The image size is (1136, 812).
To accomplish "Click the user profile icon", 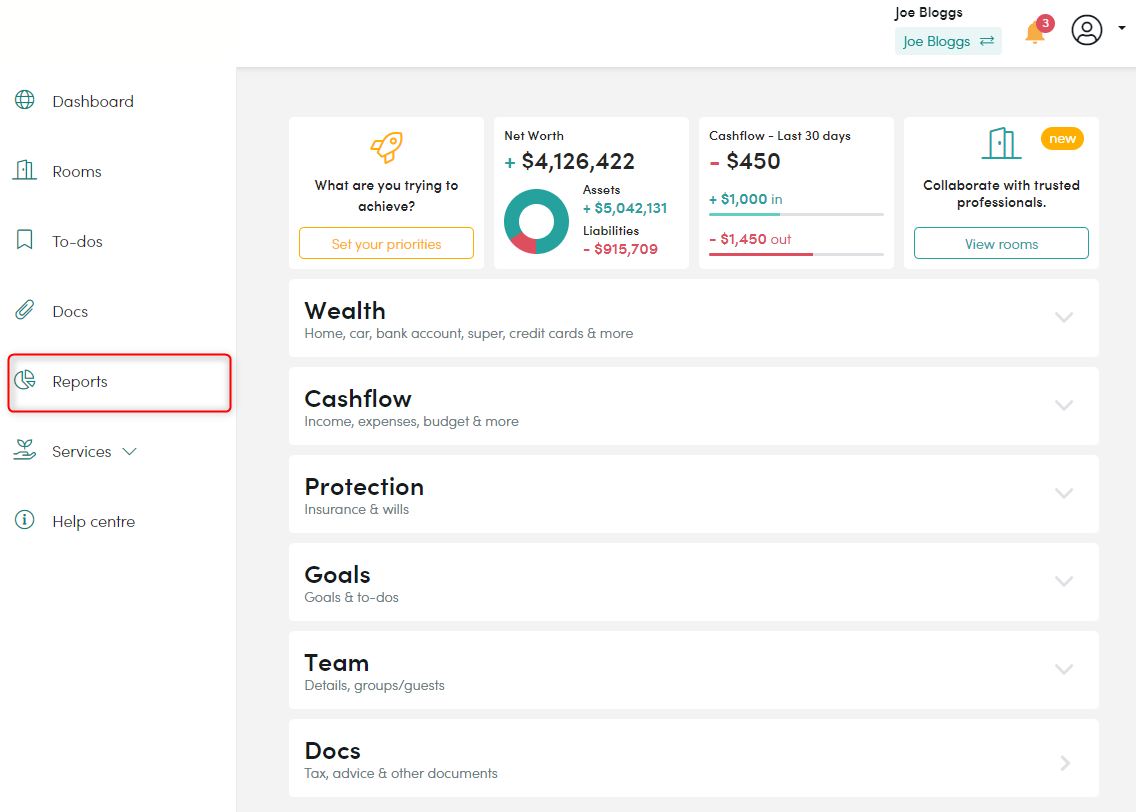I will [x=1087, y=30].
